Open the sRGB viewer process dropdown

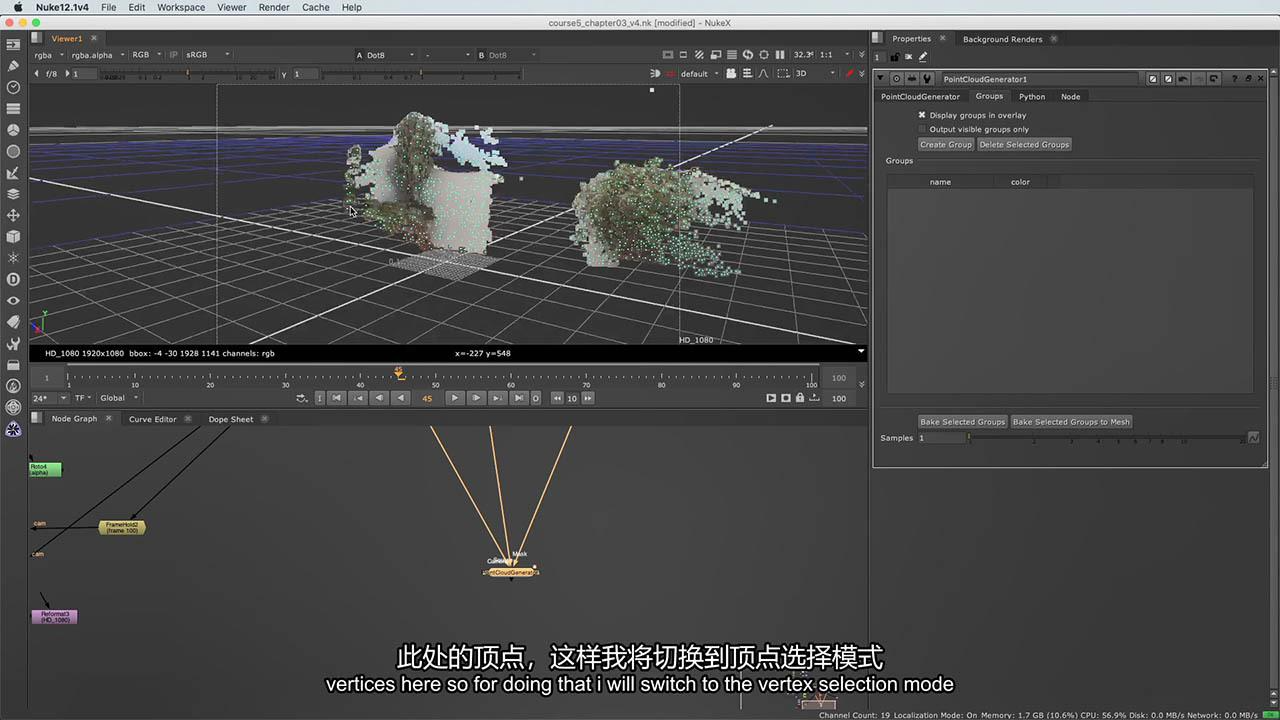point(207,55)
